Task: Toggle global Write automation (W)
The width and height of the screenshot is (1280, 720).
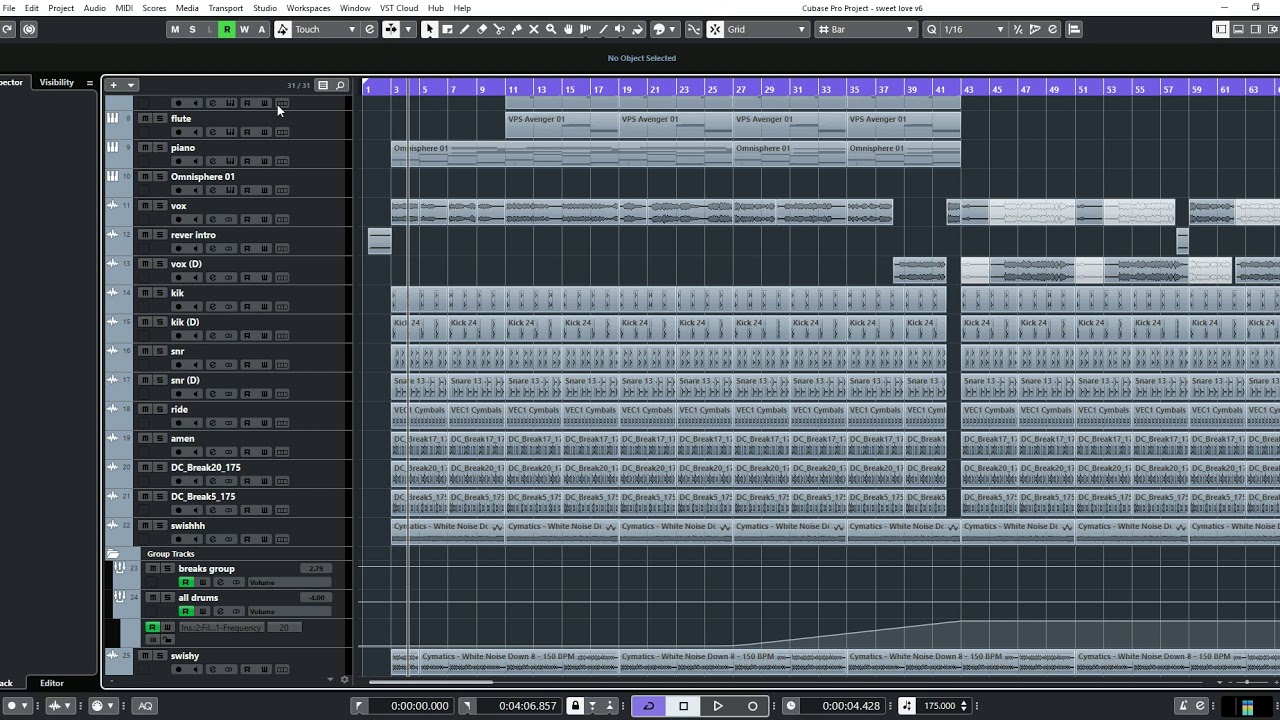Action: [x=244, y=29]
